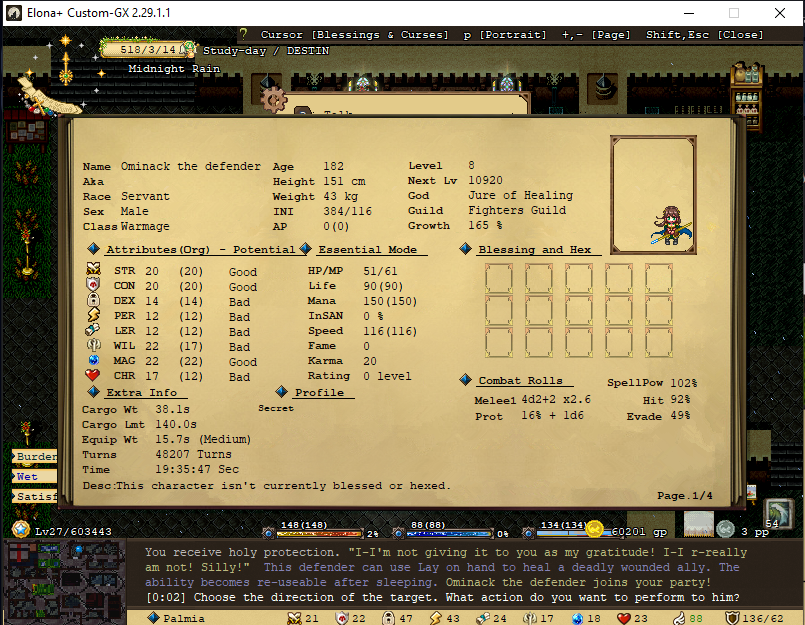Click the heart charisma icon in bottom bar
The width and height of the screenshot is (805, 625).
[624, 618]
